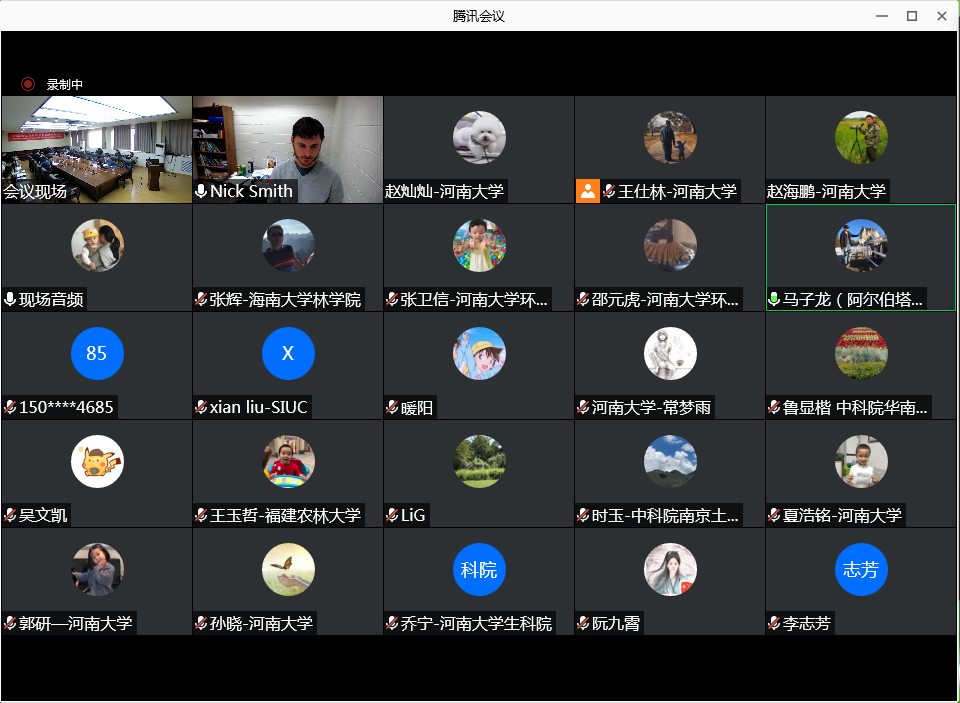Viewport: 960px width, 703px height.
Task: Click the muted mic icon beside xian liu-SIUC
Action: [201, 407]
